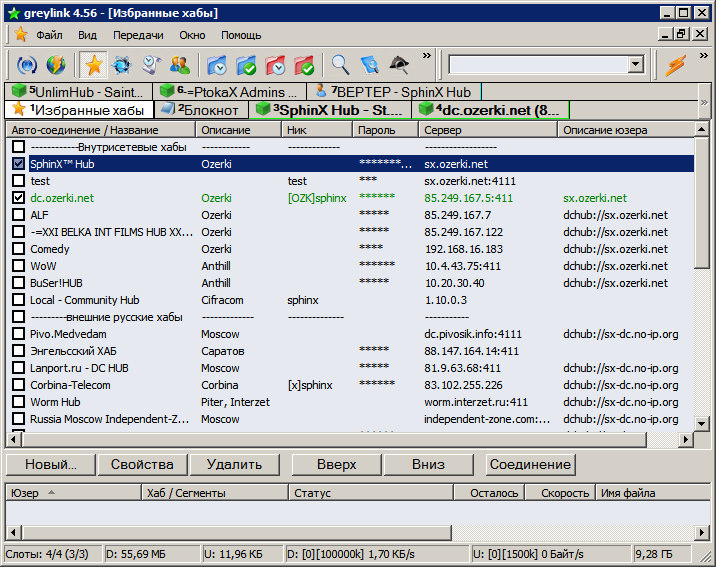716x567 pixels.
Task: Expand main toolbar overflow chevron after hat icon
Action: [426, 56]
